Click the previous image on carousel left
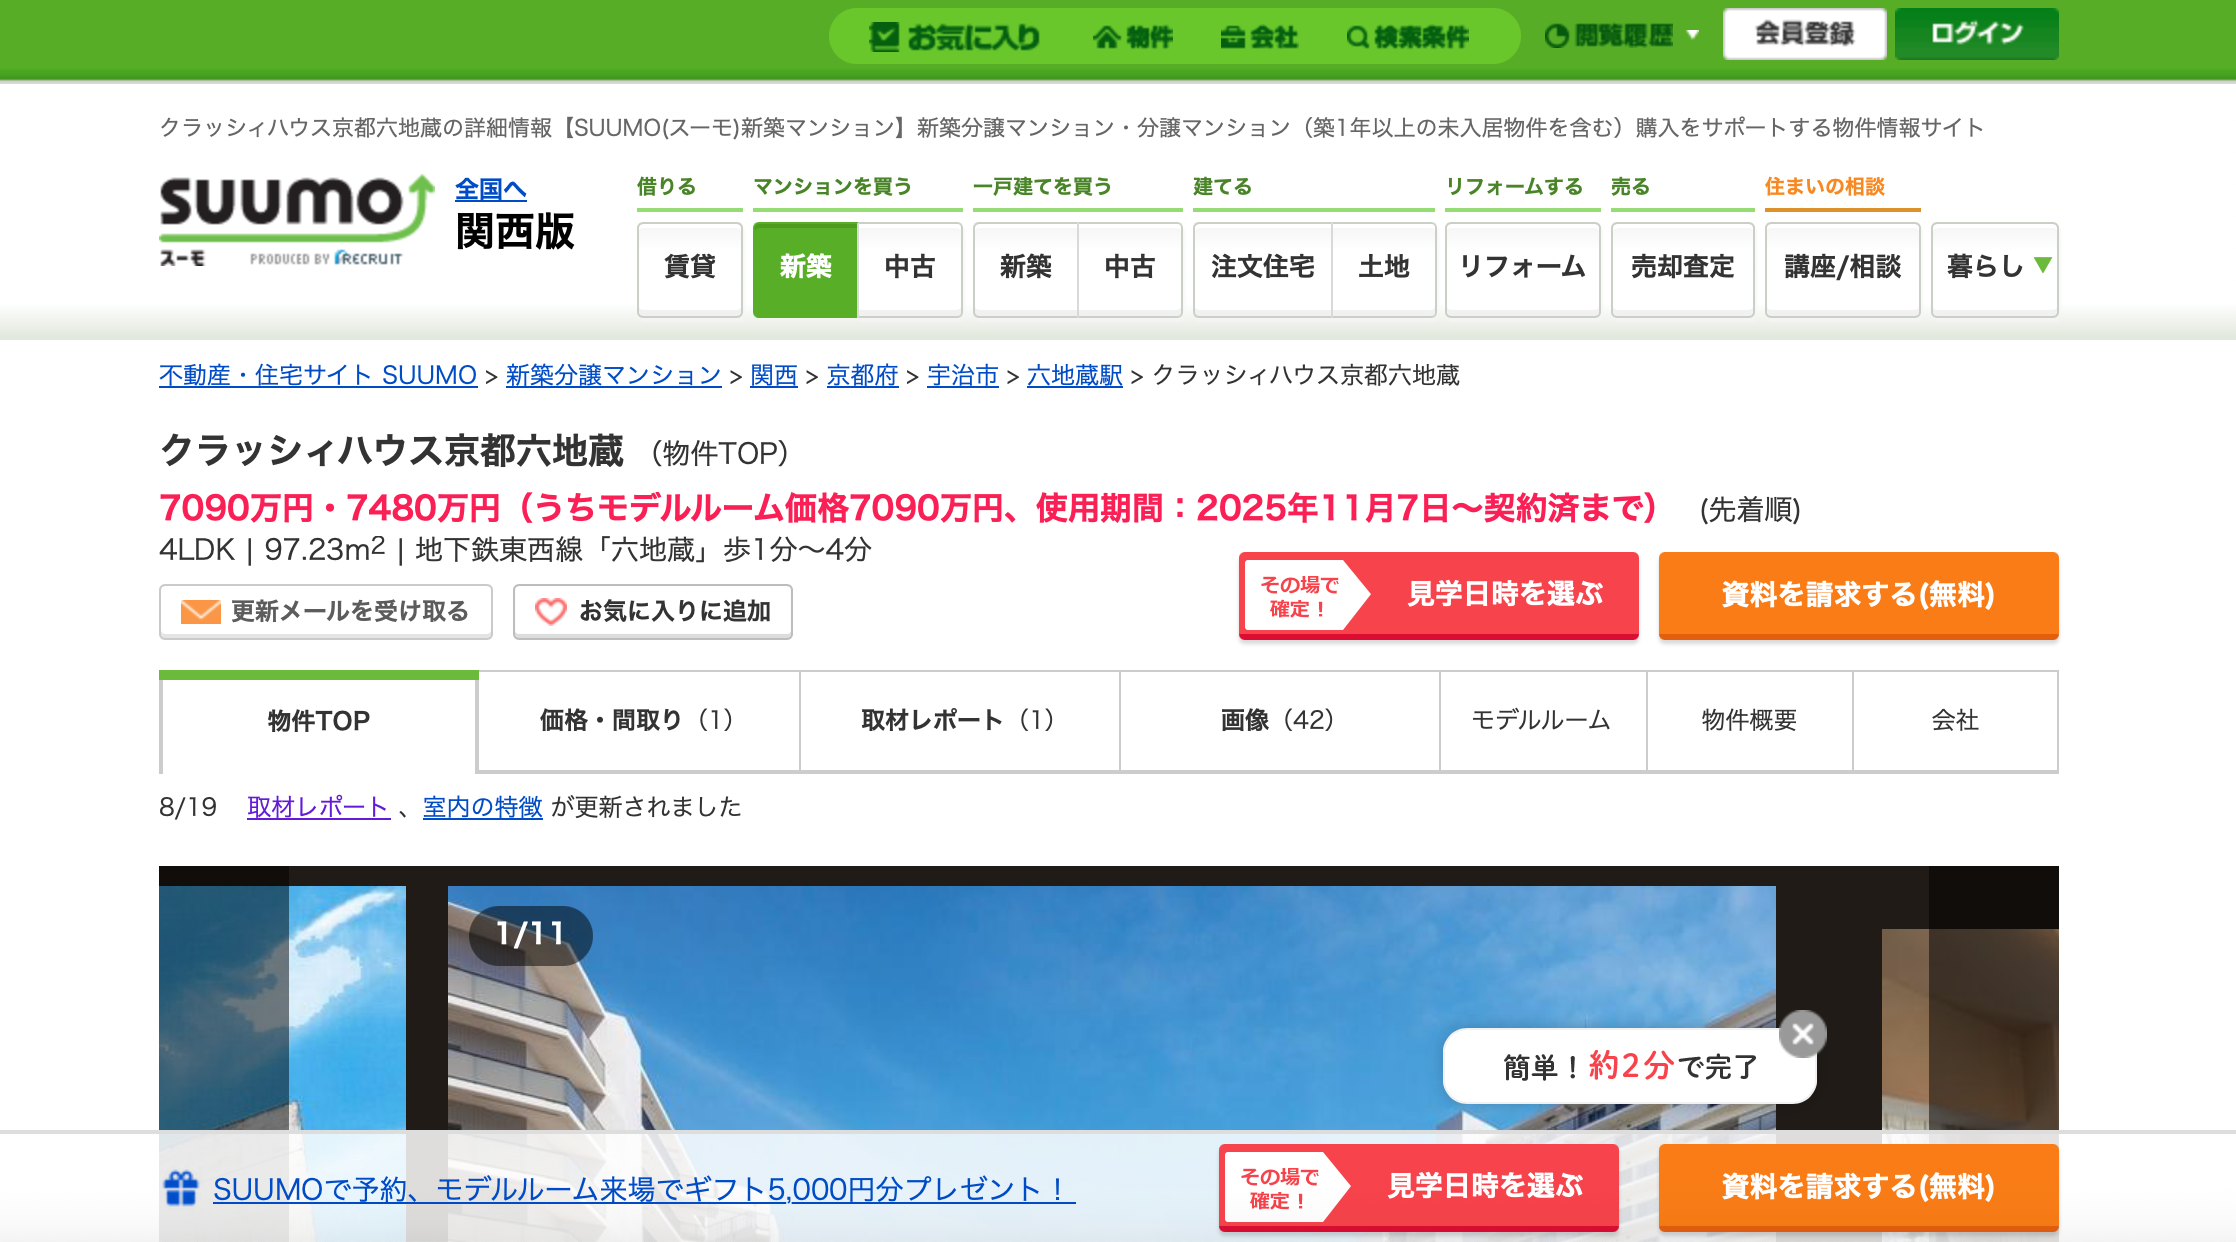Viewport: 2236px width, 1242px height. coord(282,1010)
